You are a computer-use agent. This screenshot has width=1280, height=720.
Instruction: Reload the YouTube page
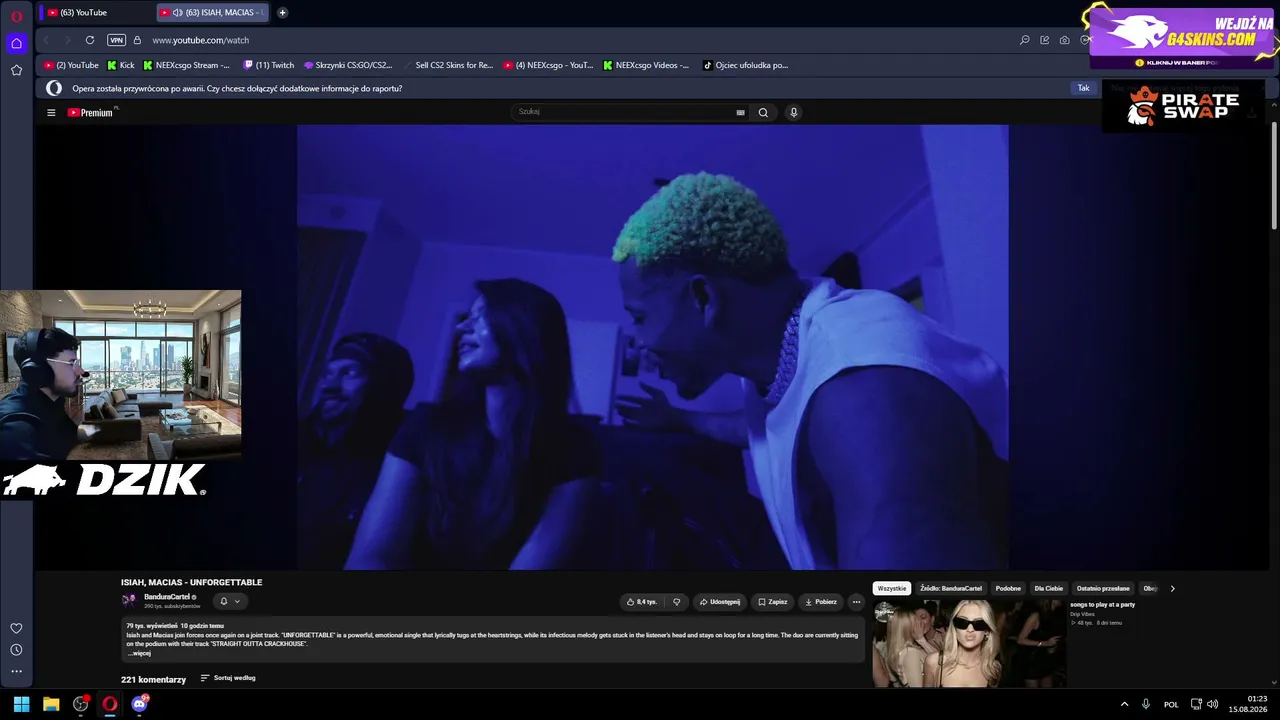pyautogui.click(x=90, y=40)
